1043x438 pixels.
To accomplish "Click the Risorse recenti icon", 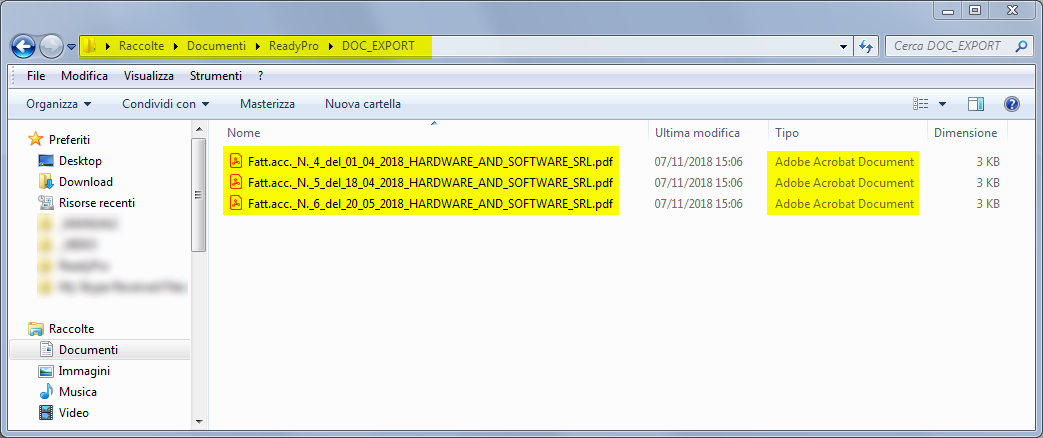I will (x=46, y=203).
